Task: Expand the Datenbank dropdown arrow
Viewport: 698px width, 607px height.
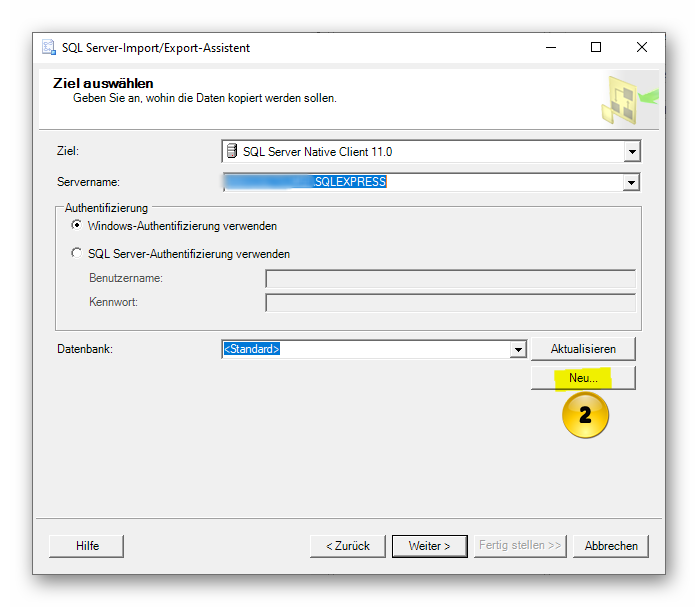Action: point(518,349)
